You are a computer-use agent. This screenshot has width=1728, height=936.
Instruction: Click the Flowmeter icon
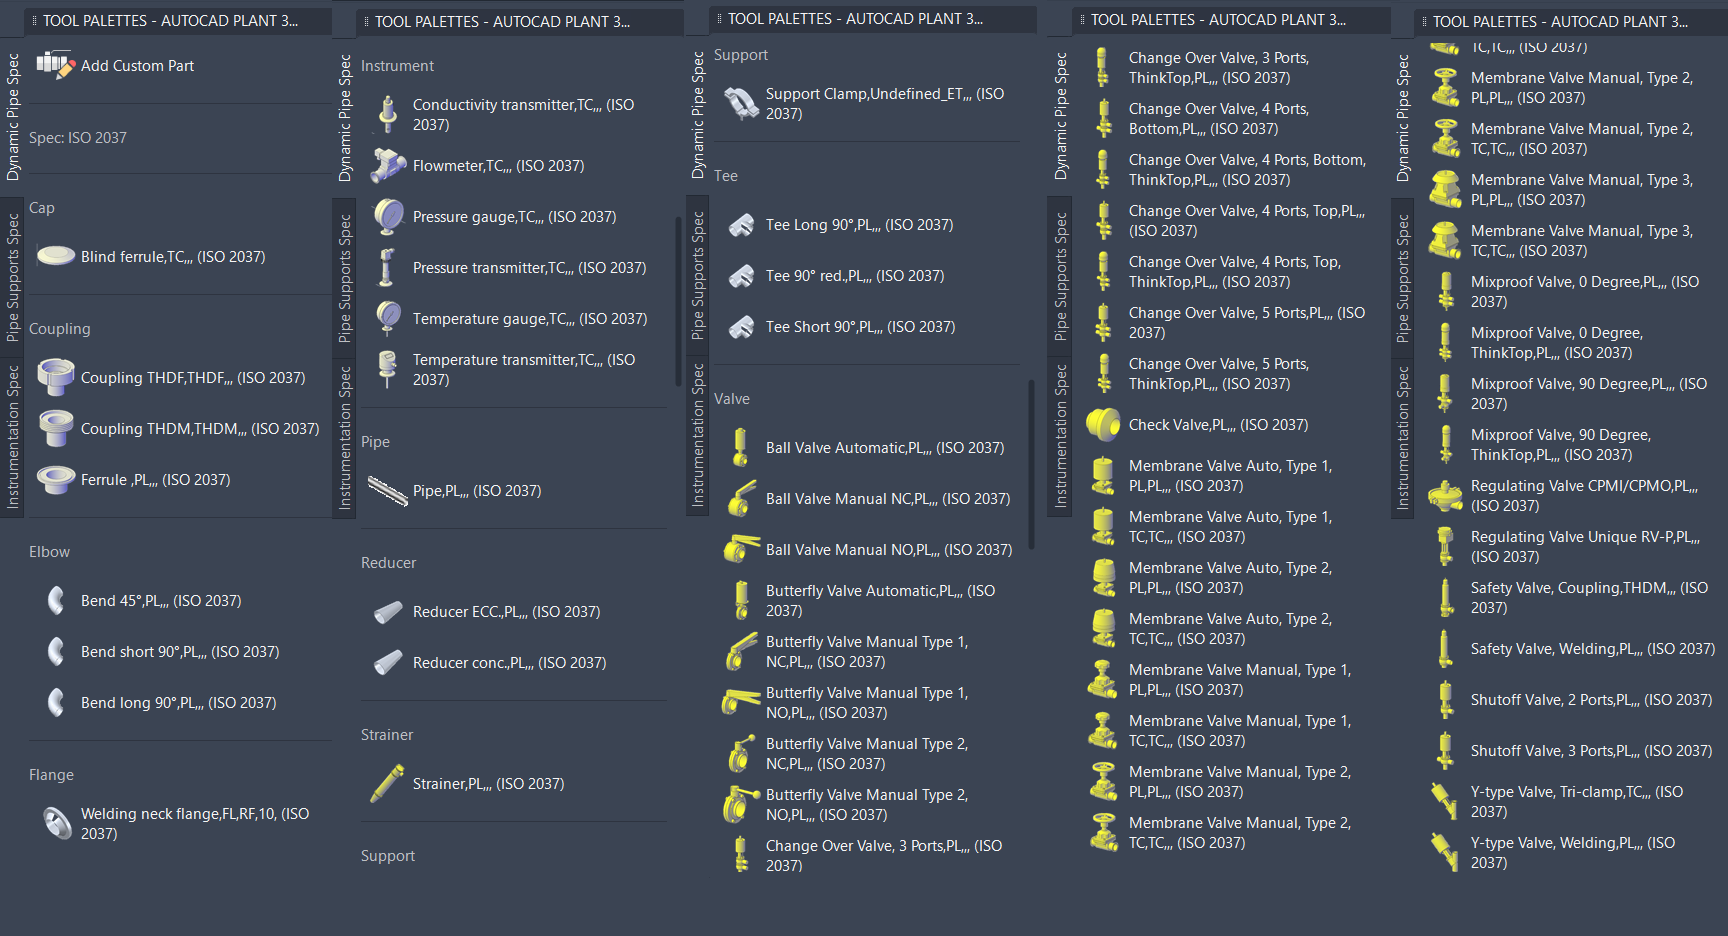coord(388,165)
